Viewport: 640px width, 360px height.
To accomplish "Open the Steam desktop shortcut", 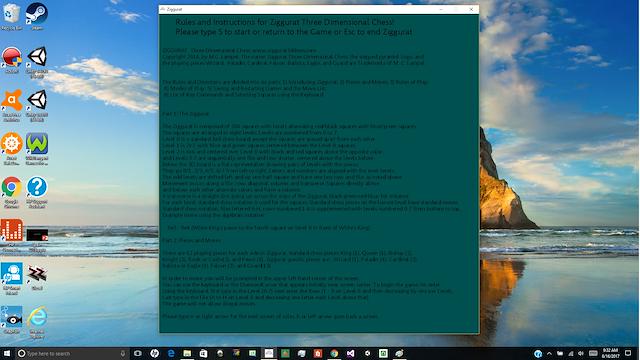I will pyautogui.click(x=37, y=16).
